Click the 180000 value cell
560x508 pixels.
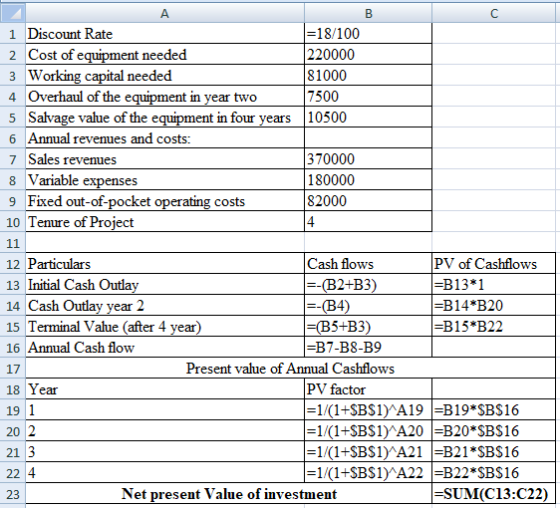pyautogui.click(x=368, y=180)
